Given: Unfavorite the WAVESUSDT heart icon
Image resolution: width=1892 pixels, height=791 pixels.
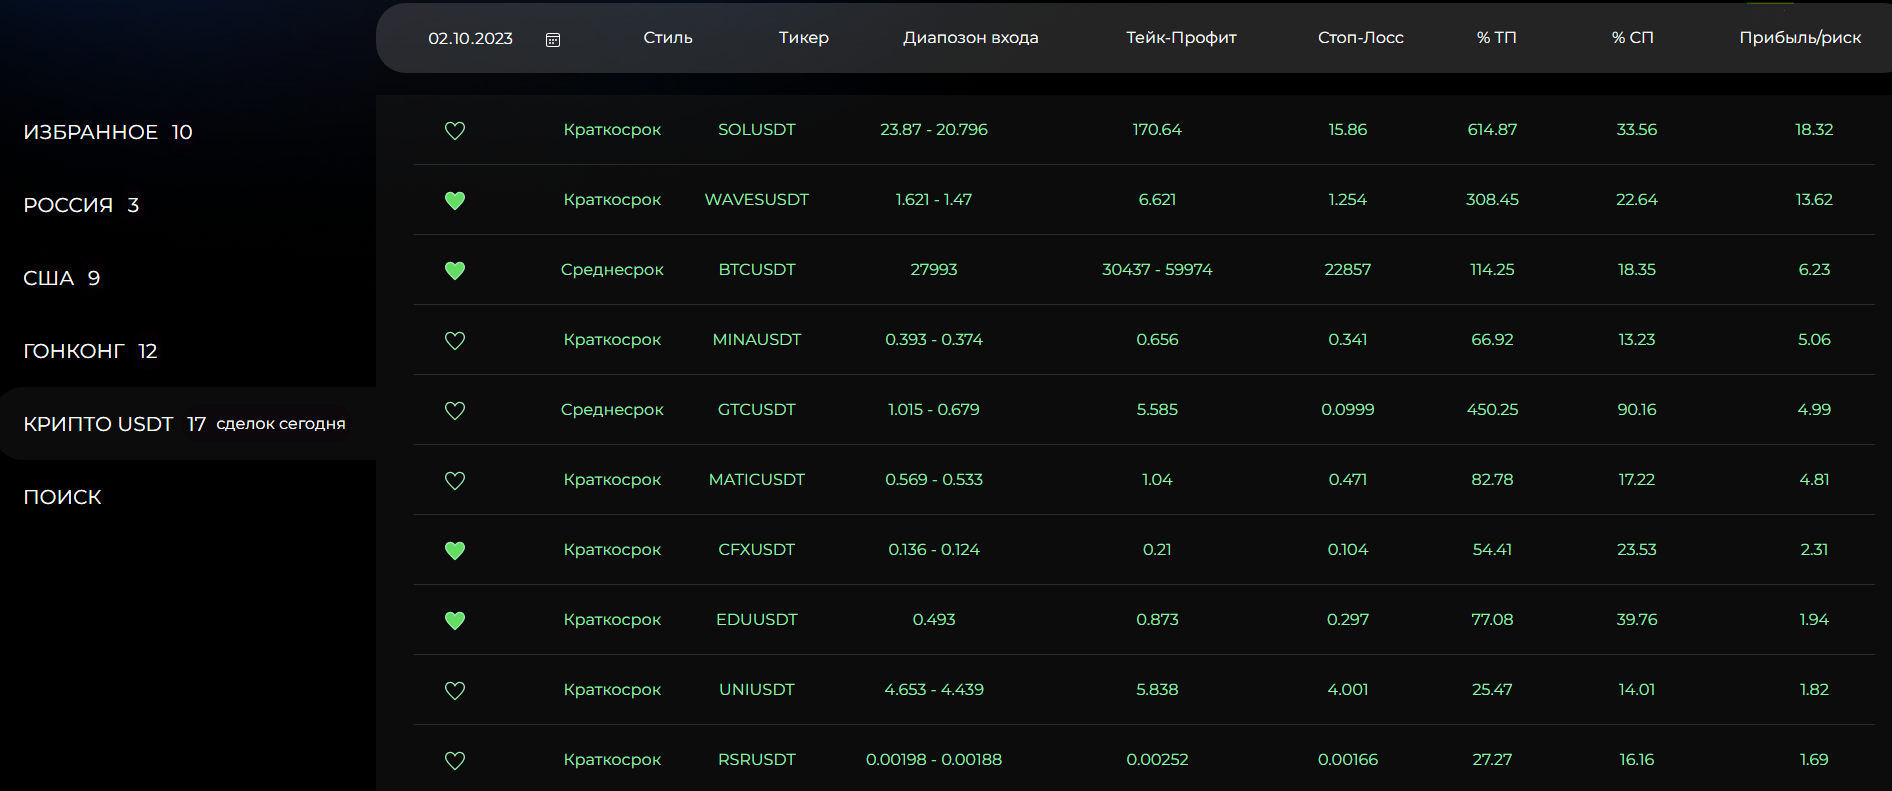Looking at the screenshot, I should 455,201.
